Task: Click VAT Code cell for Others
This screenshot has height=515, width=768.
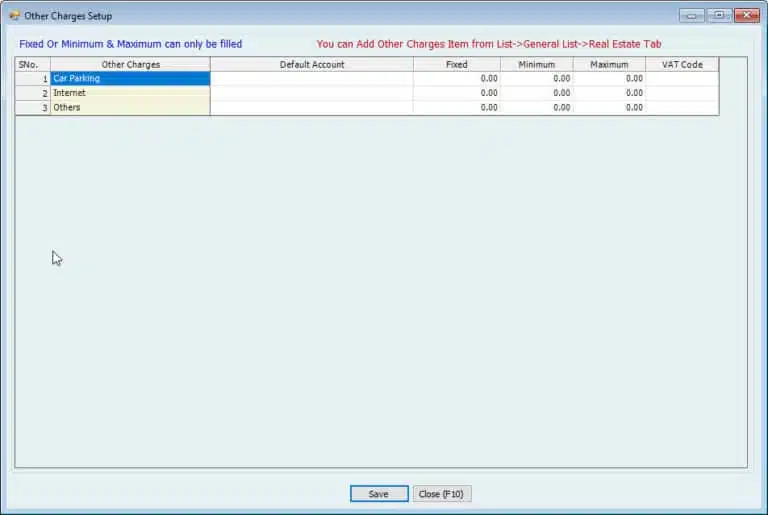Action: click(x=682, y=108)
